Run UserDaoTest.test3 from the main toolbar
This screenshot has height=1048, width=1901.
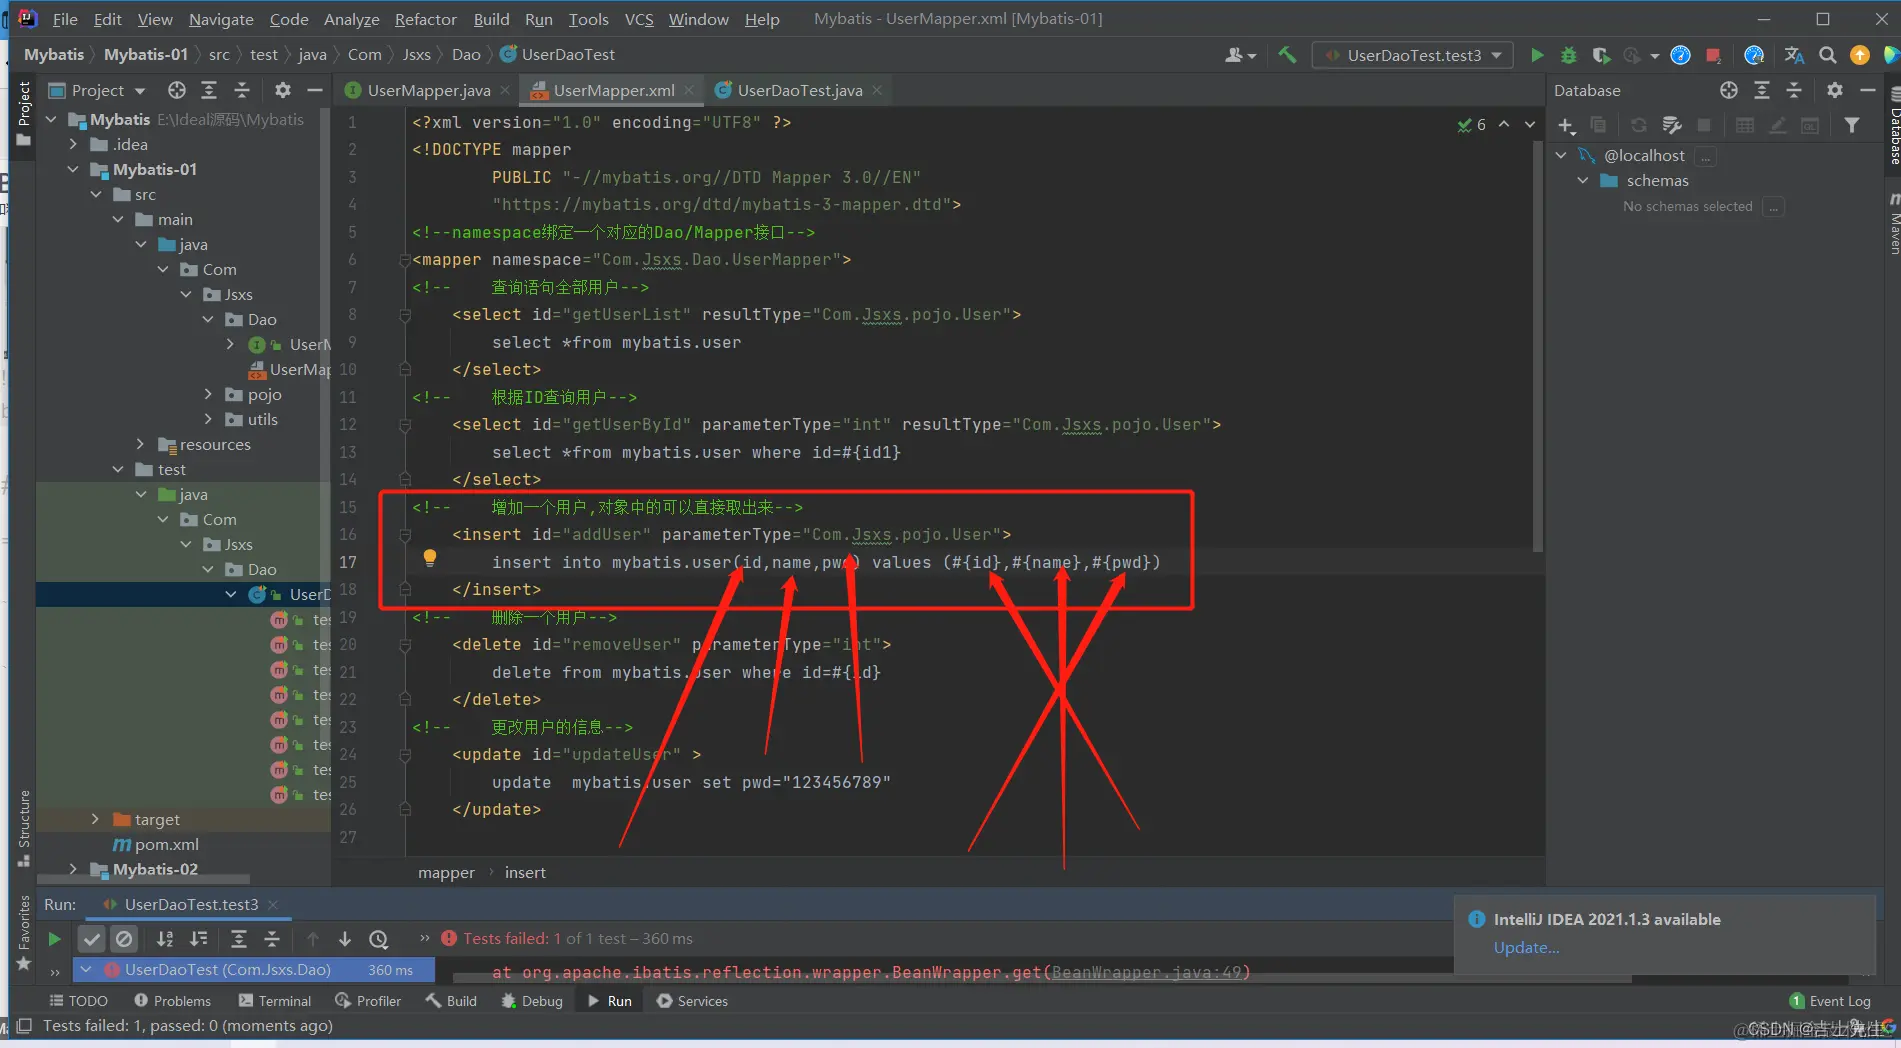[x=1537, y=55]
